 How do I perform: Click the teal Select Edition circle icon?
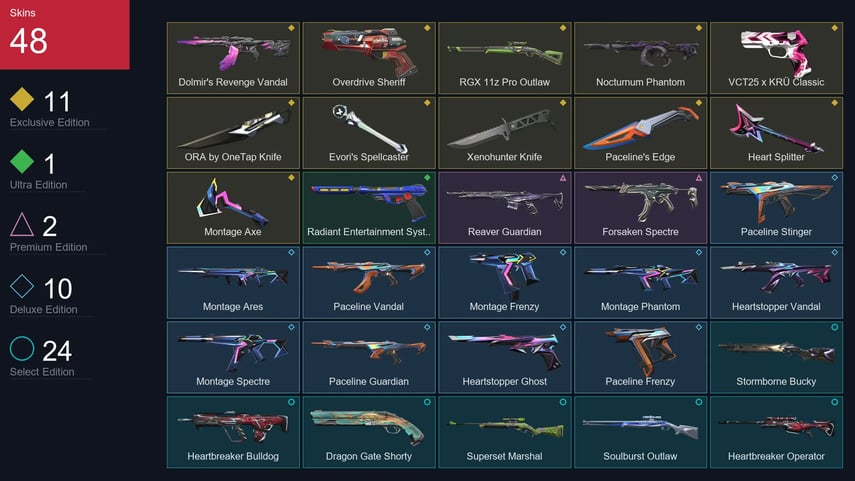pyautogui.click(x=22, y=348)
